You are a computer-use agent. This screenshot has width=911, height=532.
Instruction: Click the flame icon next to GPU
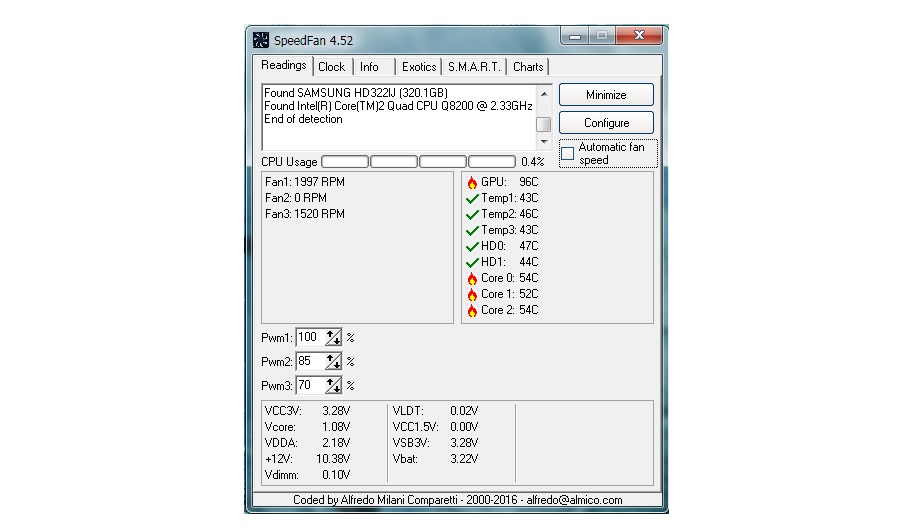click(472, 183)
